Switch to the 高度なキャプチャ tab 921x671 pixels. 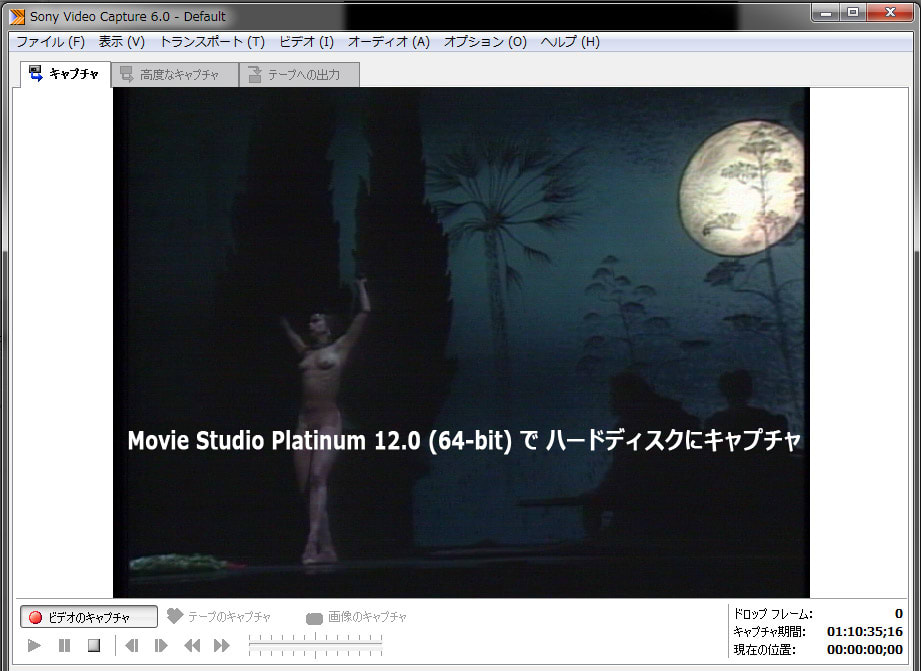169,74
